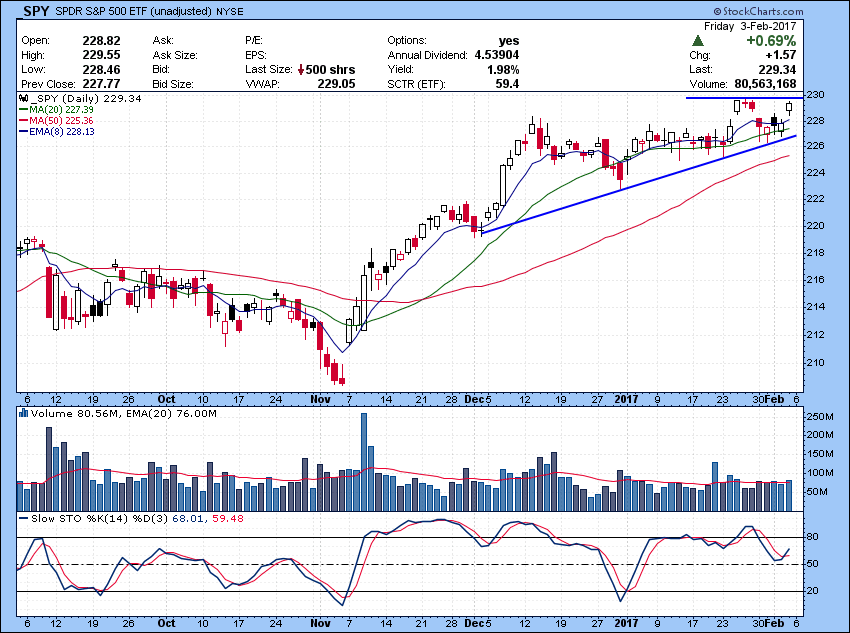Image resolution: width=850 pixels, height=633 pixels.
Task: Click the Open value 228.82
Action: [101, 41]
